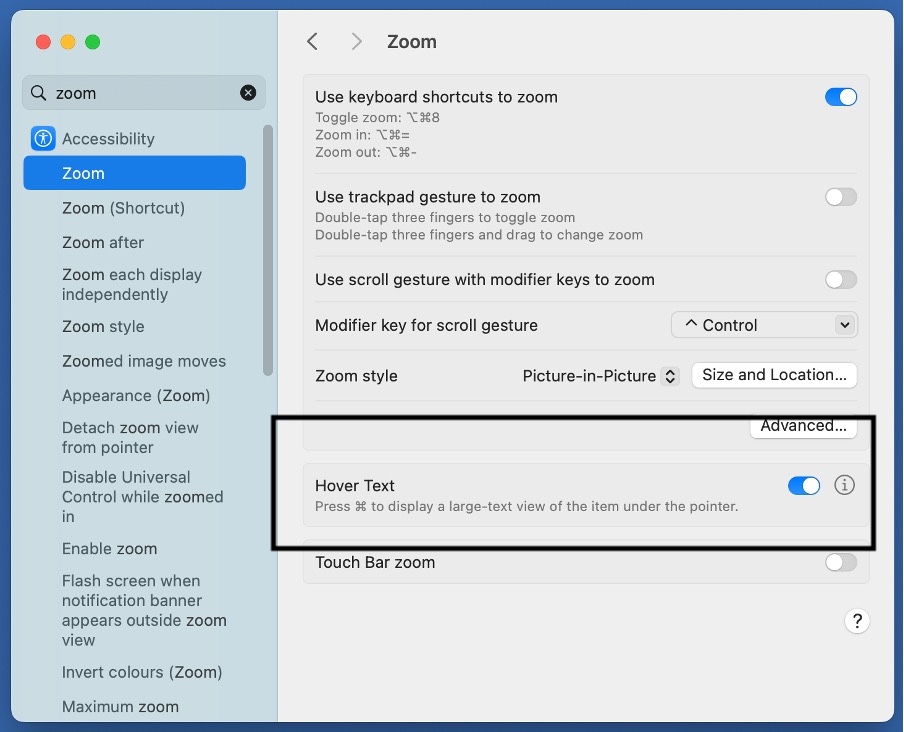
Task: Open the Picture-in-Picture zoom style popup
Action: pyautogui.click(x=600, y=376)
